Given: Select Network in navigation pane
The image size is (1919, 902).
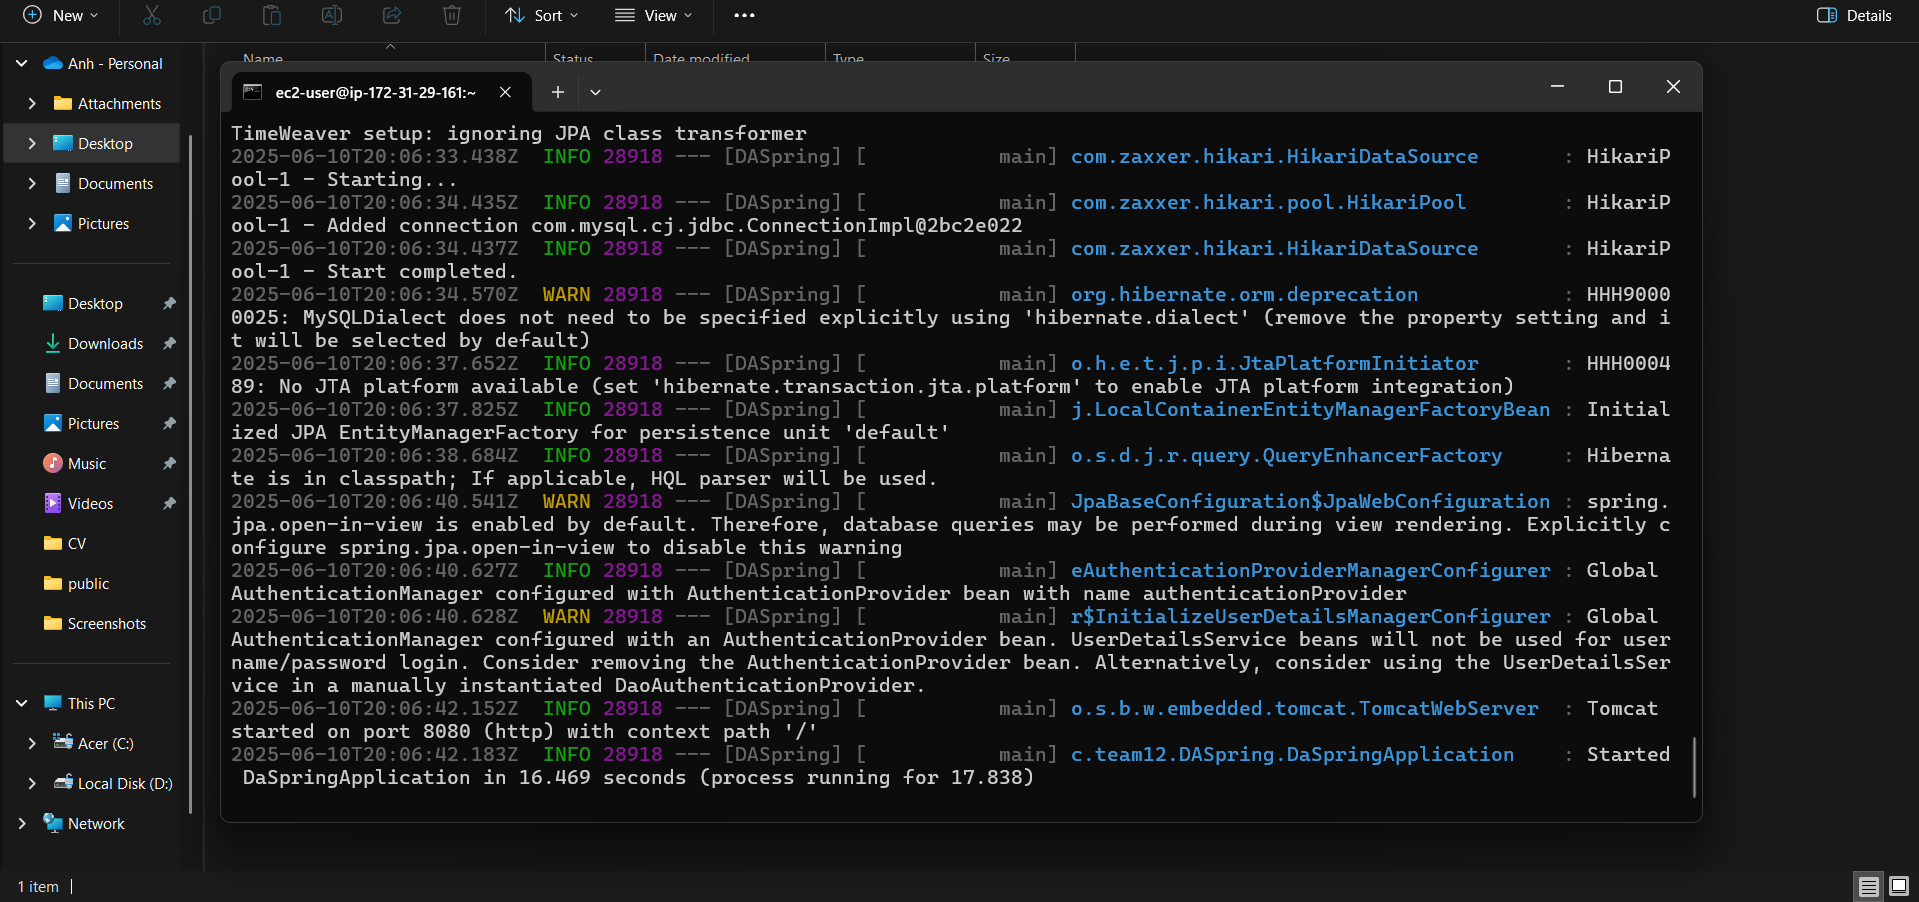Looking at the screenshot, I should click(x=84, y=823).
